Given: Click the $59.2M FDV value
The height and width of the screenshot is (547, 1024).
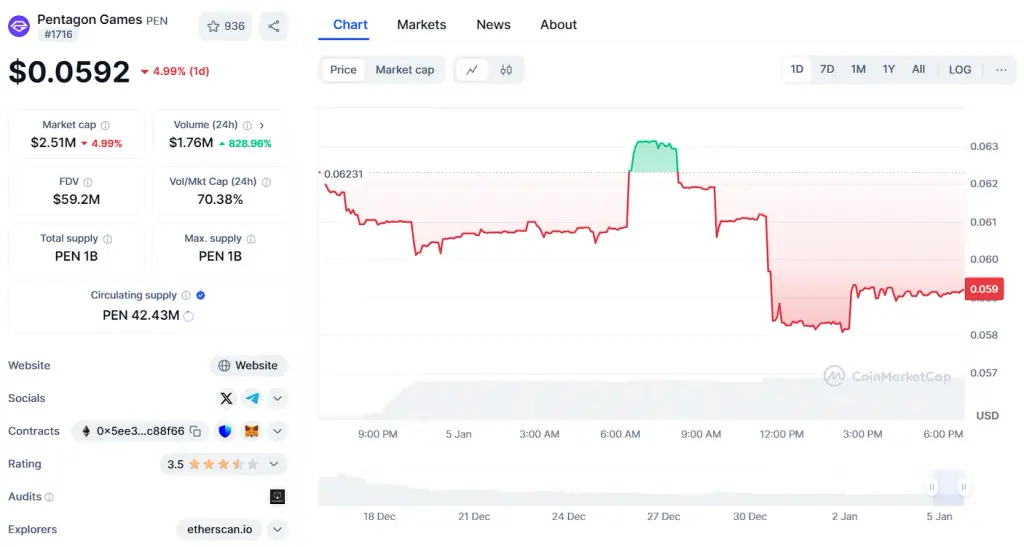Looking at the screenshot, I should [76, 200].
